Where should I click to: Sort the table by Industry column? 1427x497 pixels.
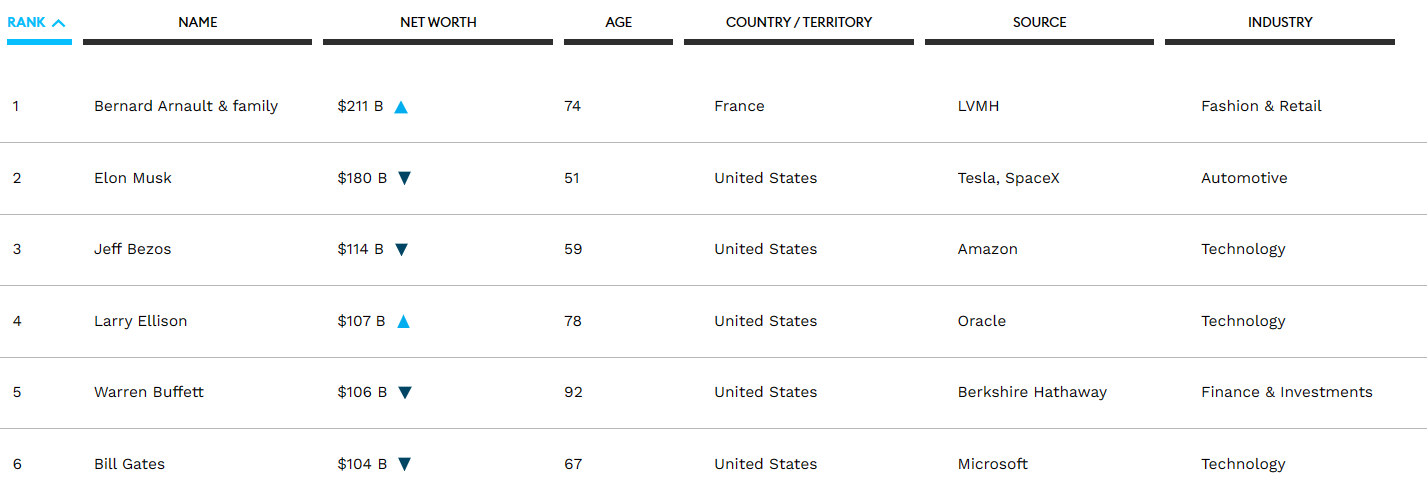click(x=1279, y=22)
